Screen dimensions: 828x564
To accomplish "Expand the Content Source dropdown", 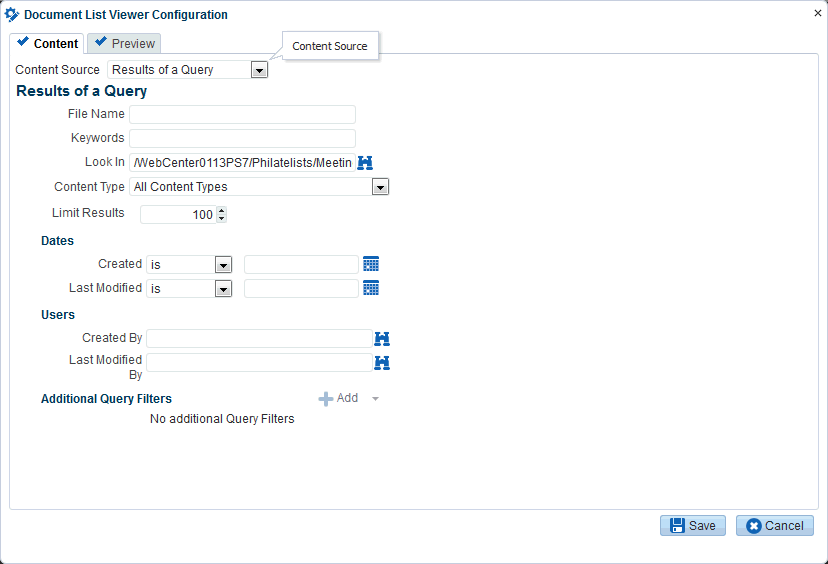I will tap(259, 70).
